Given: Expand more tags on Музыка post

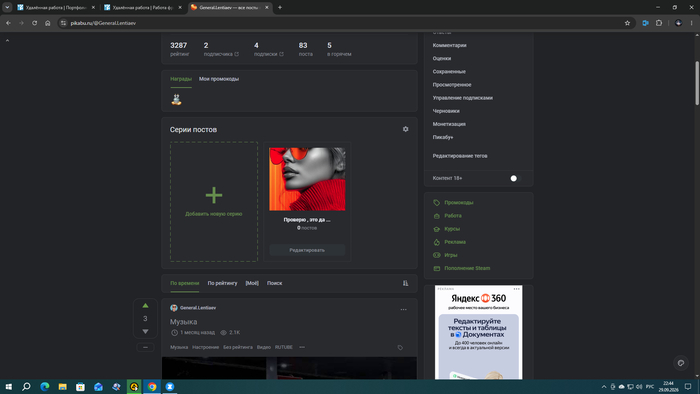Looking at the screenshot, I should (302, 347).
